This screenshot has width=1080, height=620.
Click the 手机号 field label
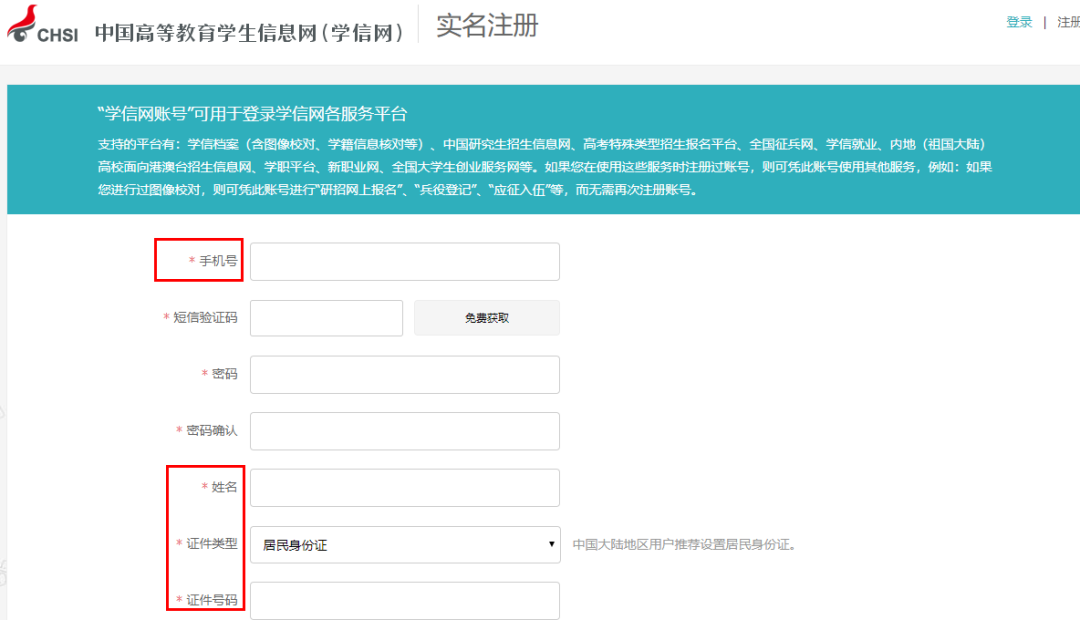click(217, 261)
